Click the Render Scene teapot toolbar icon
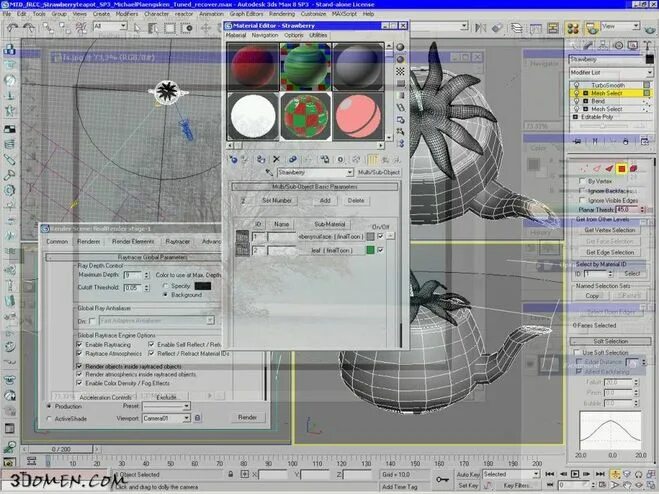 (591, 28)
